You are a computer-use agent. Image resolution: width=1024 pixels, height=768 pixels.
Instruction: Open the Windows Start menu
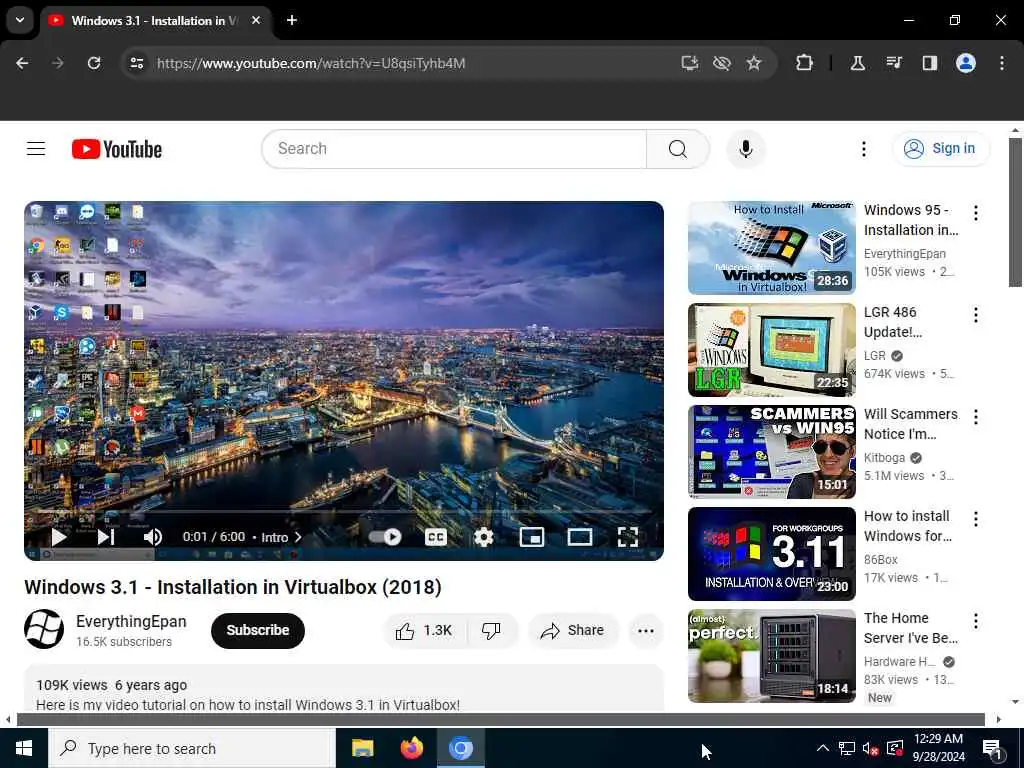(24, 748)
